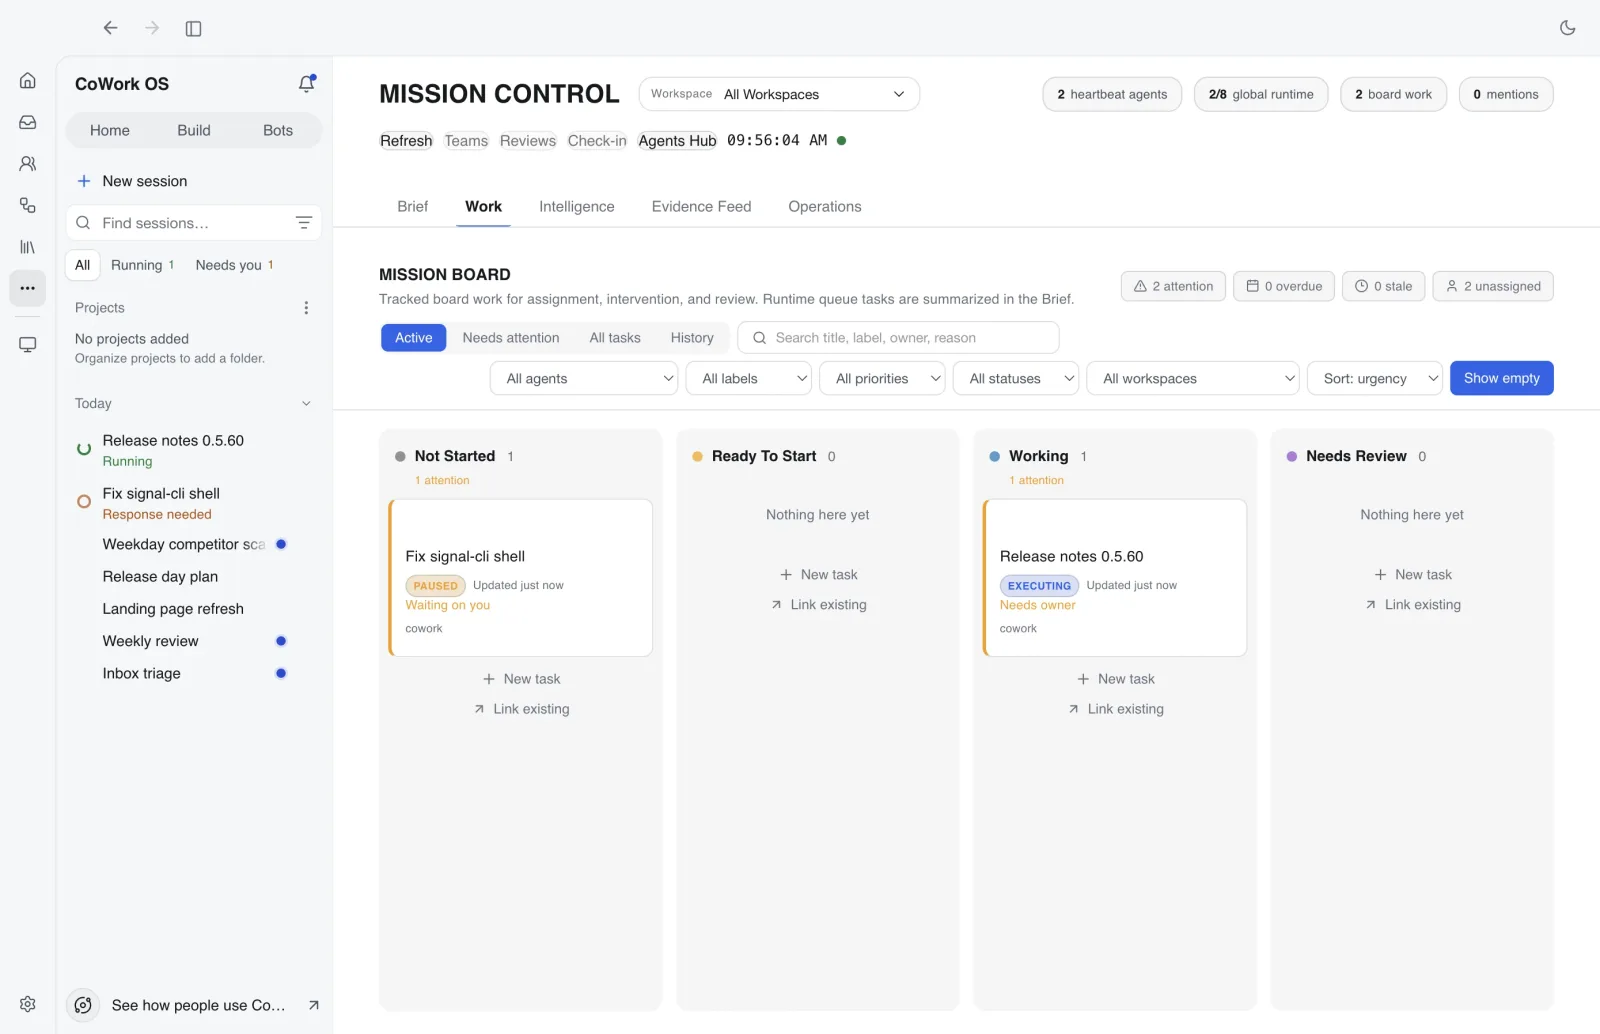Open the Fix signal-cli shell task card

(520, 578)
